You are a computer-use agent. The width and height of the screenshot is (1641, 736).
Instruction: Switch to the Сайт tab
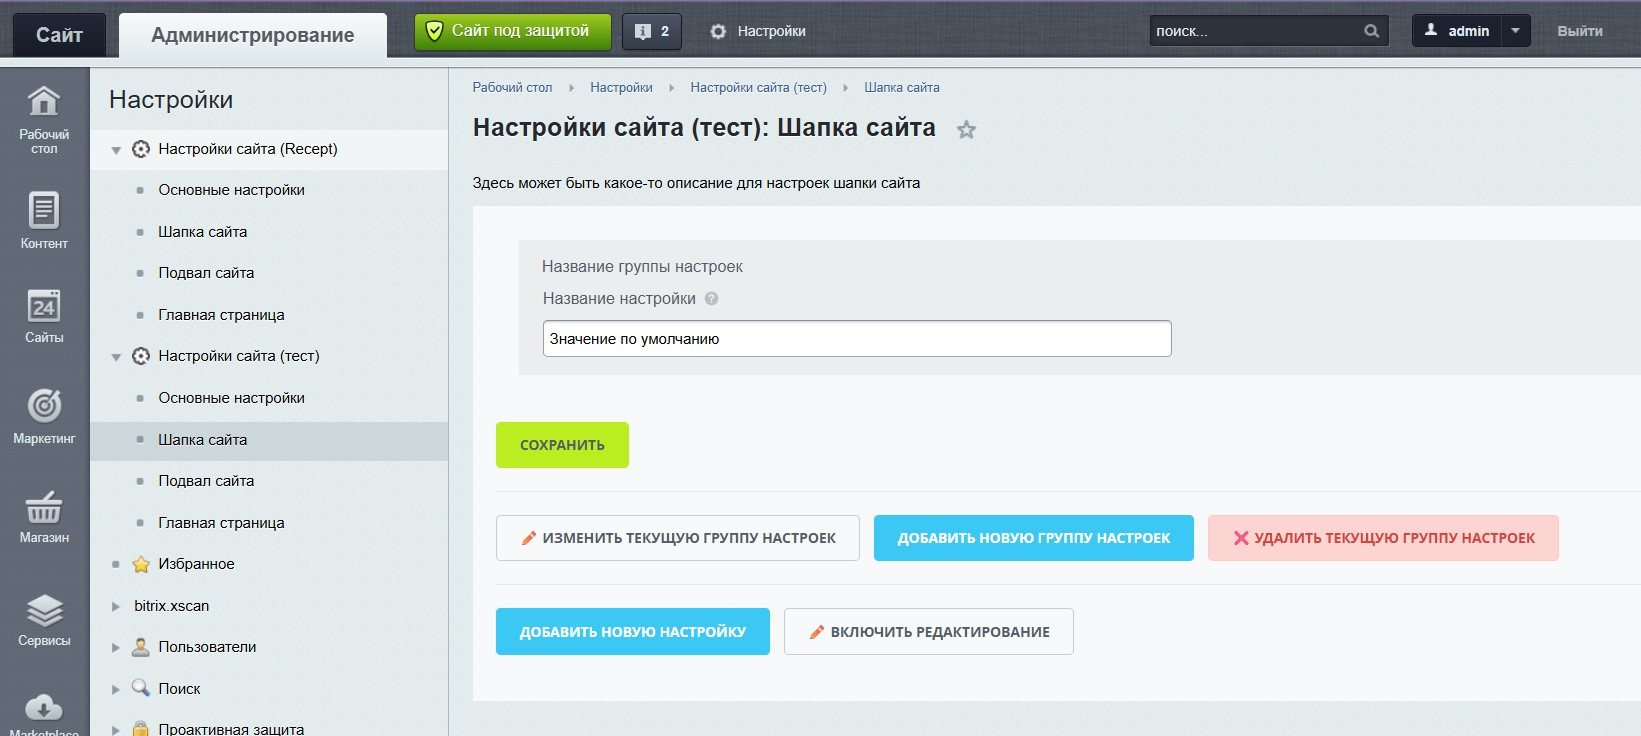click(x=59, y=35)
